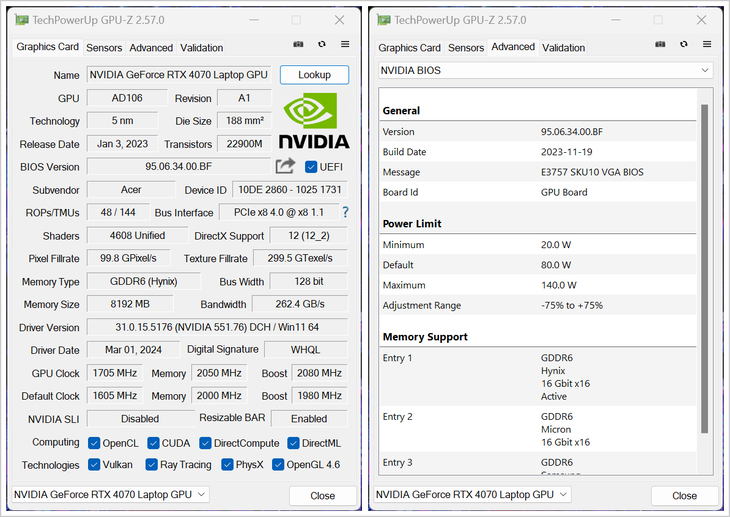Click the Memory Type field GDDR6 (Hynix)
The width and height of the screenshot is (730, 517).
pyautogui.click(x=143, y=281)
